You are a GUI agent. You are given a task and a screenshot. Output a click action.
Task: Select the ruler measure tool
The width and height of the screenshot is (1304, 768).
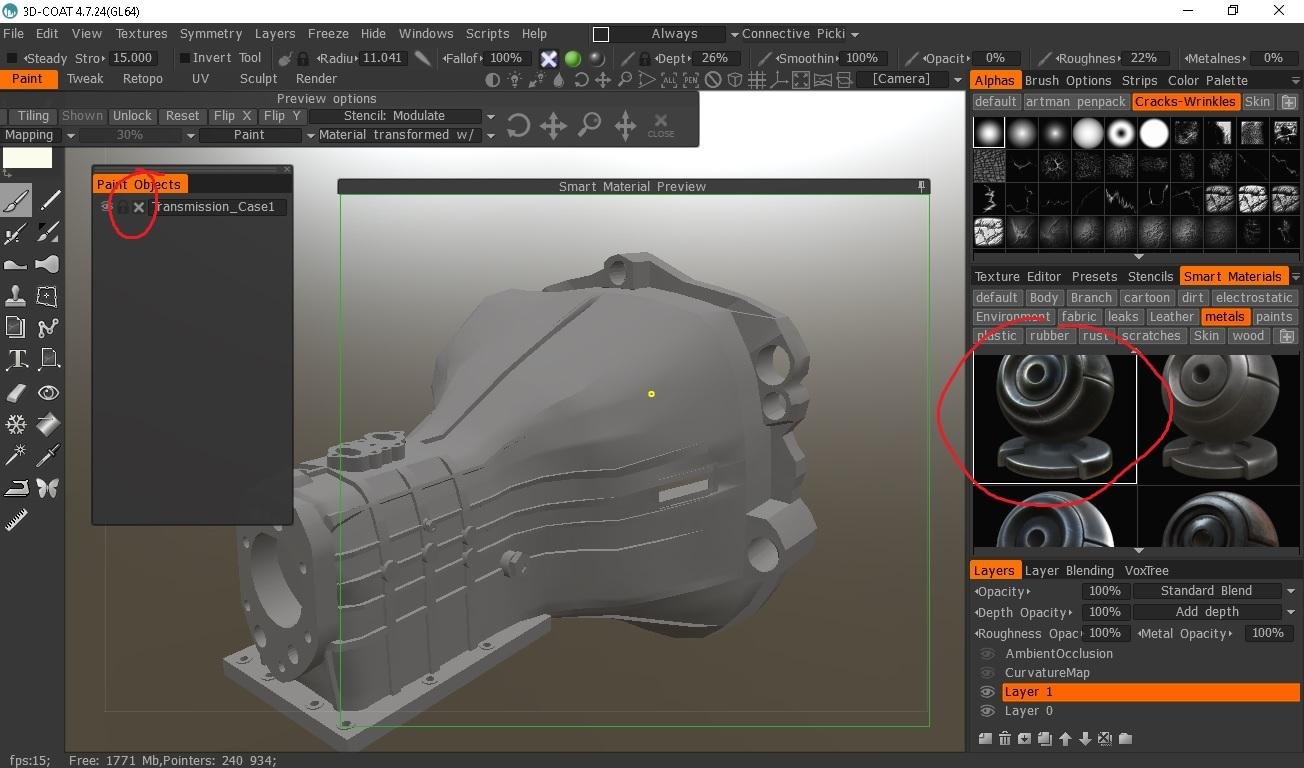click(16, 520)
